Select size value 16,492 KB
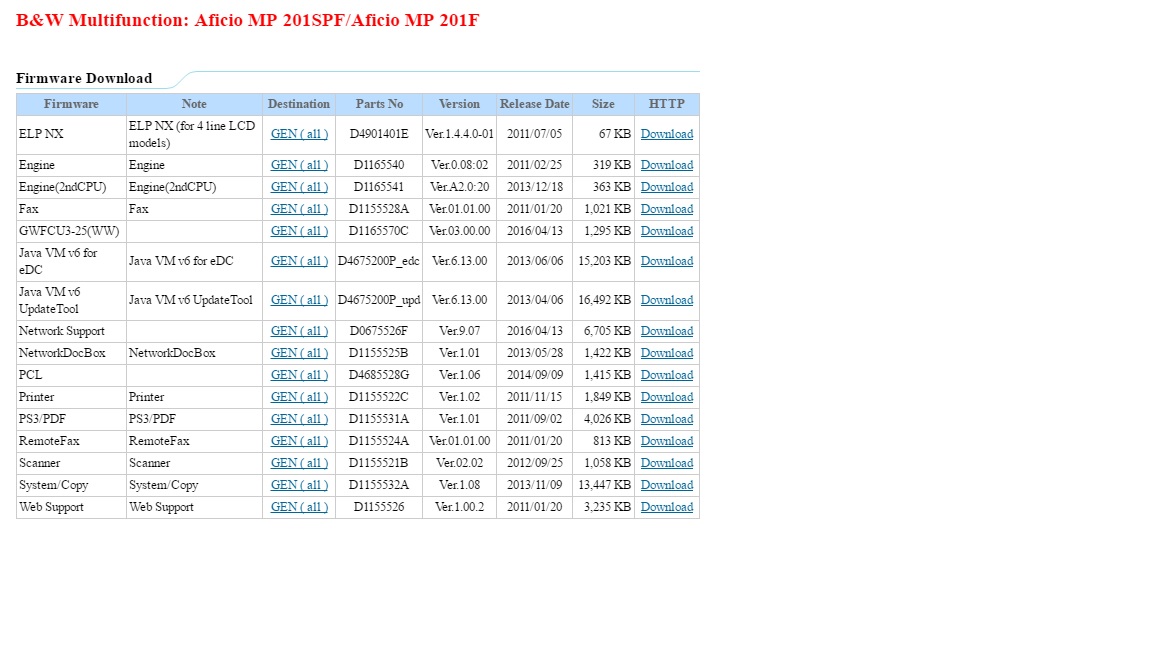This screenshot has width=1152, height=648. pos(605,300)
